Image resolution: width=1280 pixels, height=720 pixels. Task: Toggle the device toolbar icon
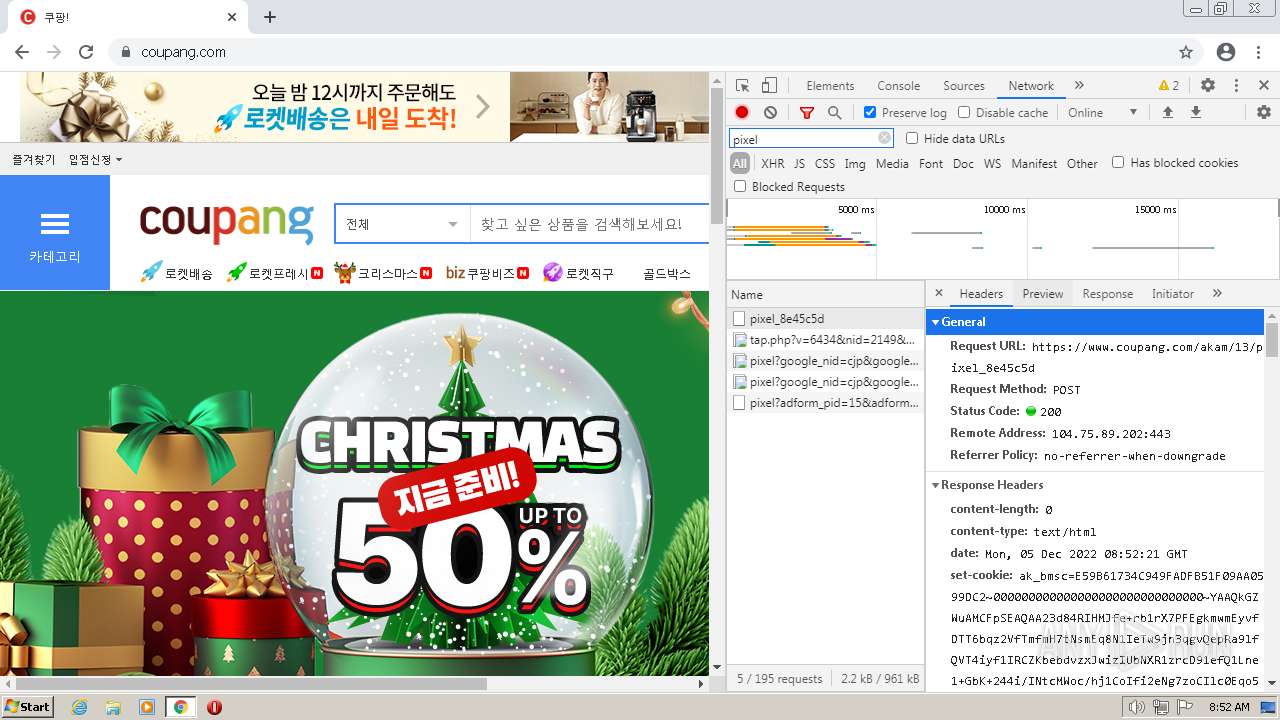pos(769,86)
